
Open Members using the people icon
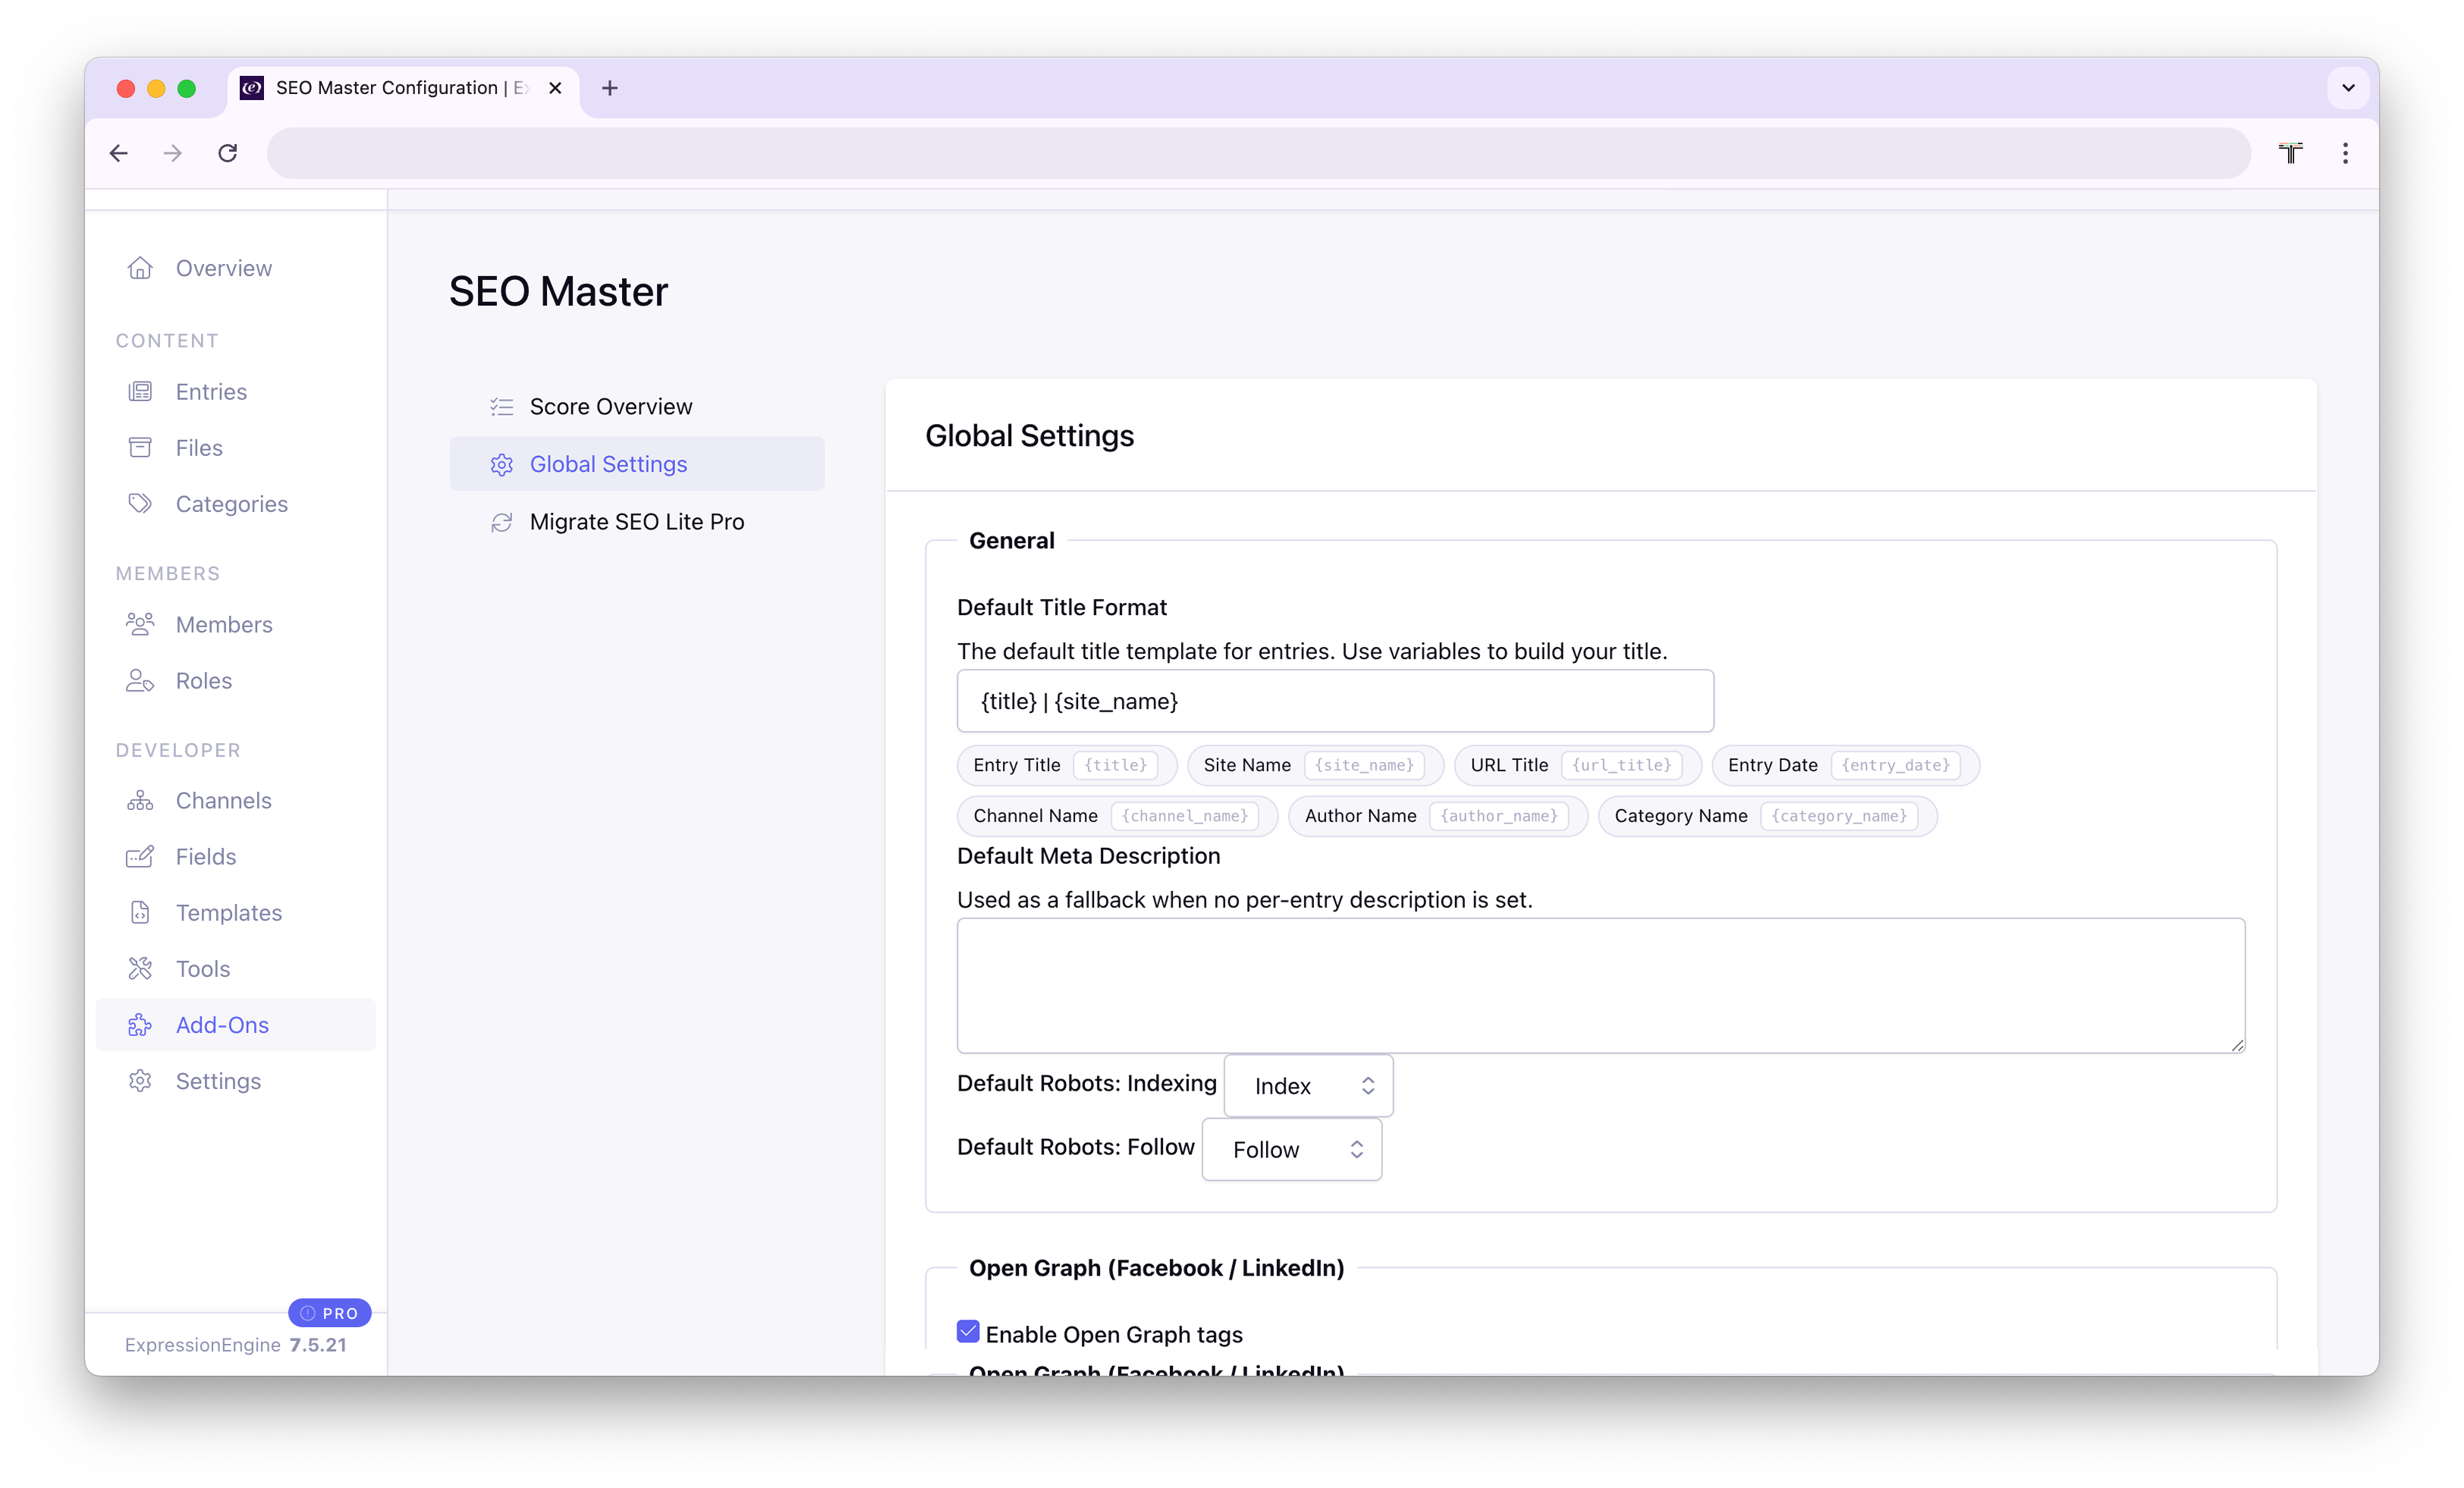point(141,624)
